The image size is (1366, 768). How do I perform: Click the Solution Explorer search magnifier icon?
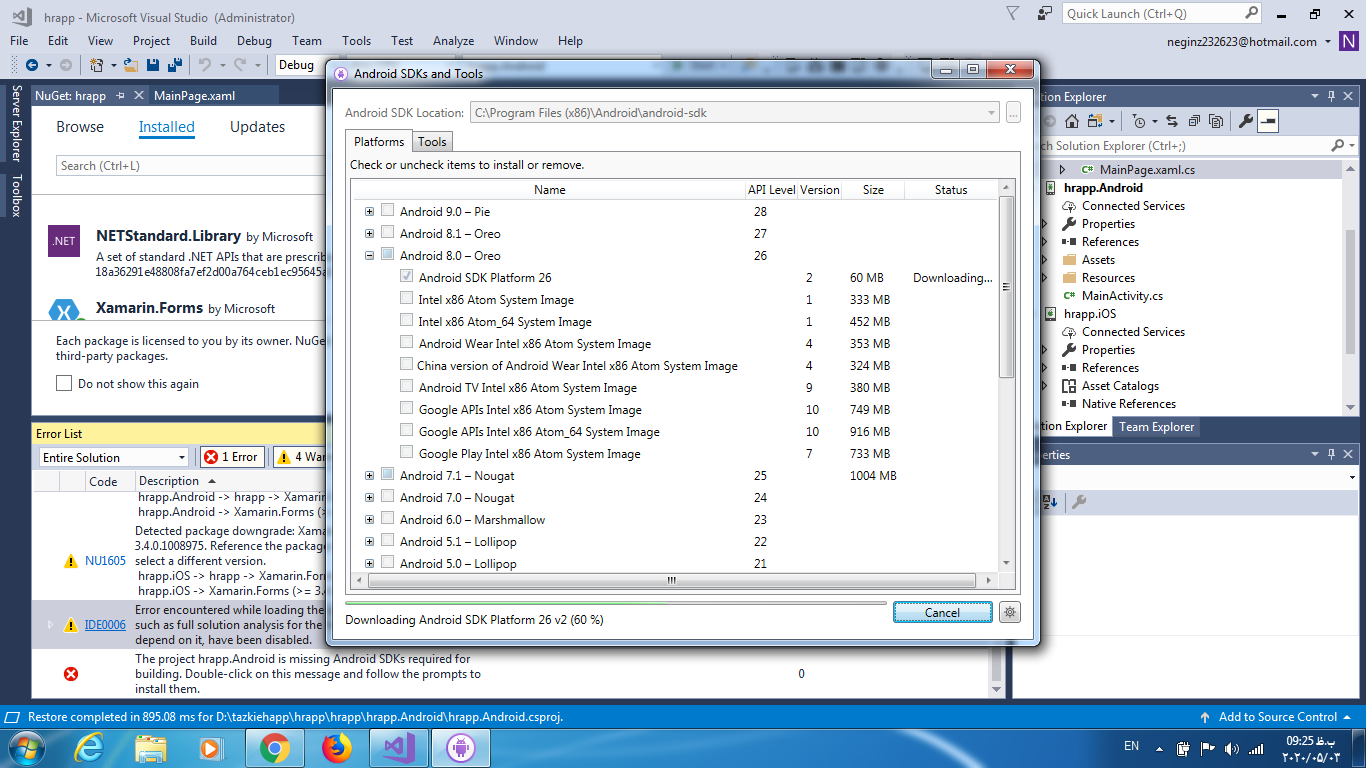tap(1337, 146)
